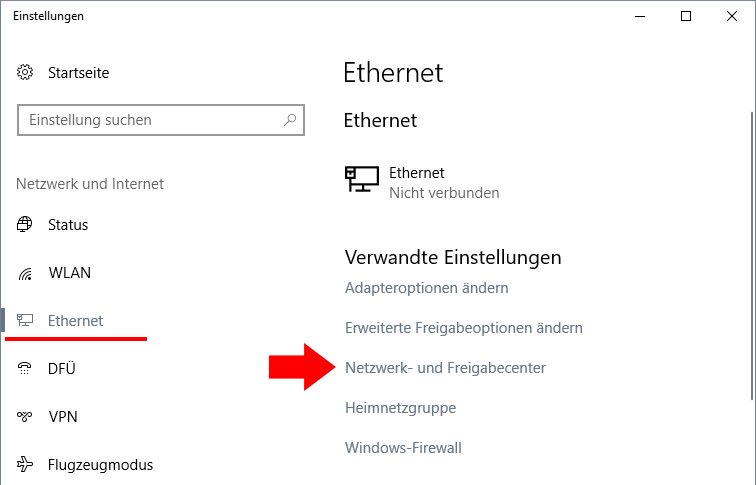Open the Heimnetzgruppe link
756x485 pixels.
tap(401, 408)
